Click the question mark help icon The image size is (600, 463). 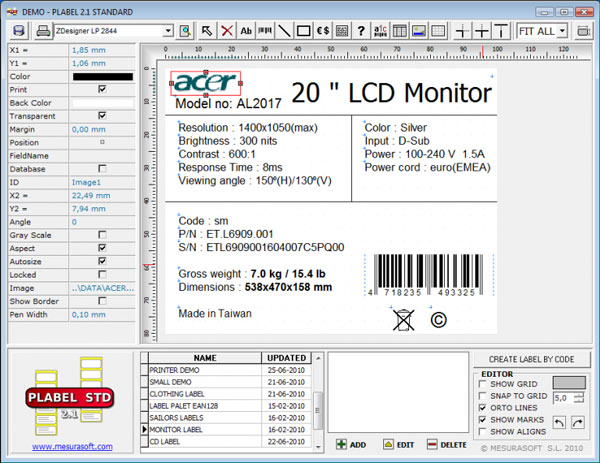click(360, 31)
